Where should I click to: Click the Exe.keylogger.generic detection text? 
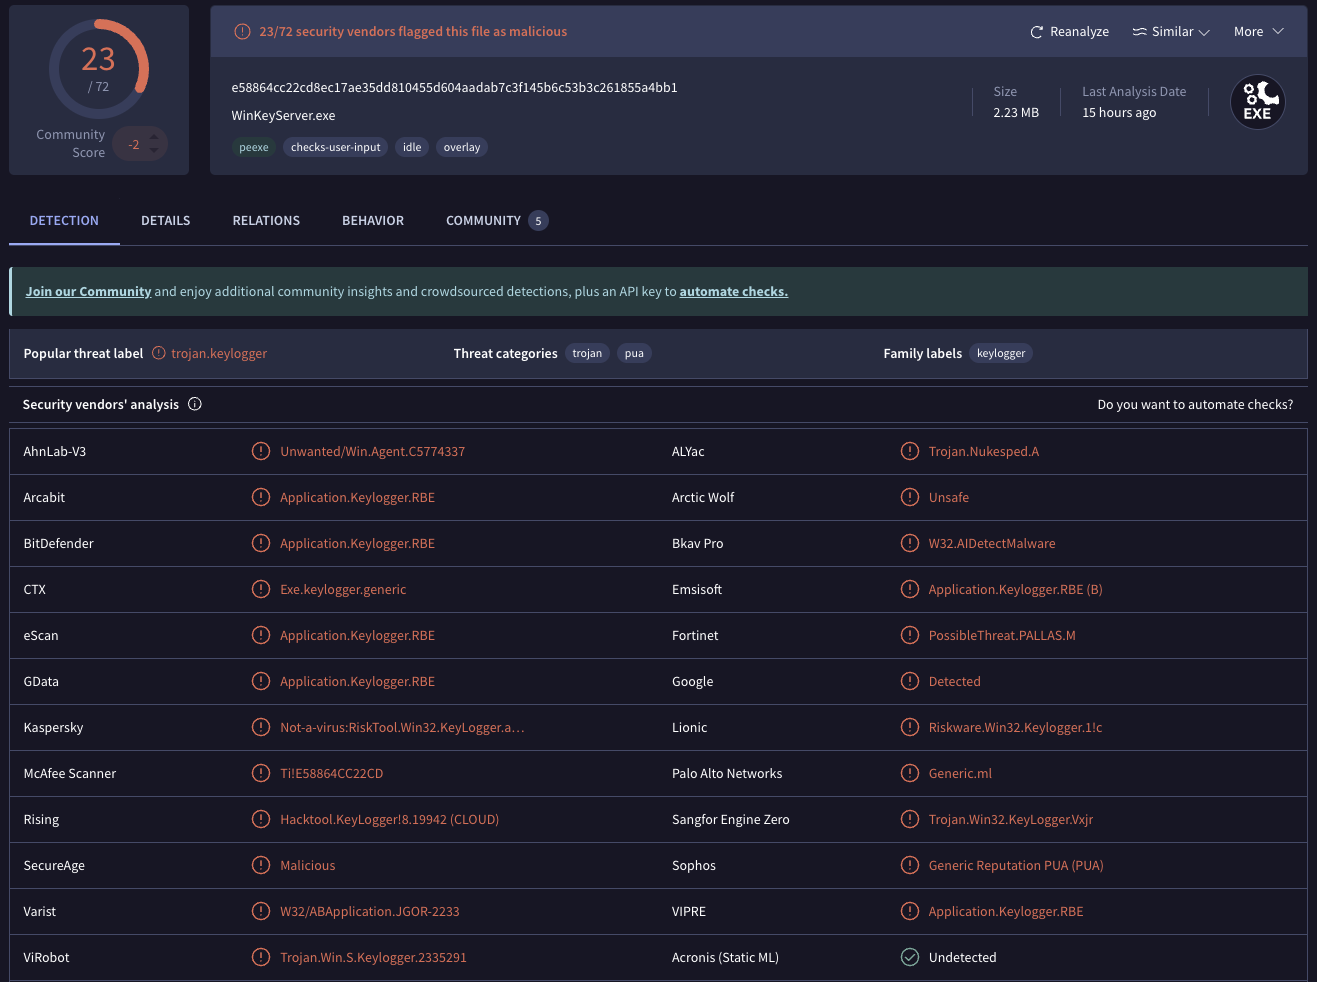[x=343, y=590]
